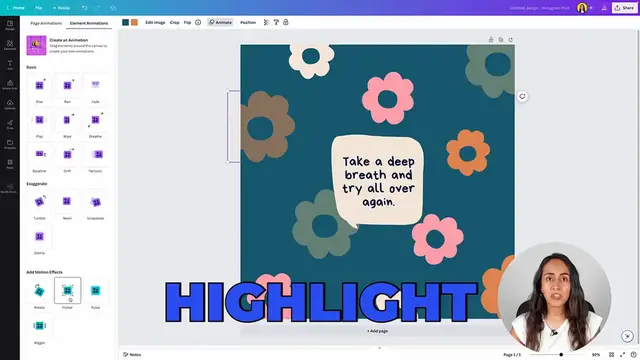Image resolution: width=640 pixels, height=360 pixels.
Task: Open the Uploads panel in sidebar
Action: point(10,104)
